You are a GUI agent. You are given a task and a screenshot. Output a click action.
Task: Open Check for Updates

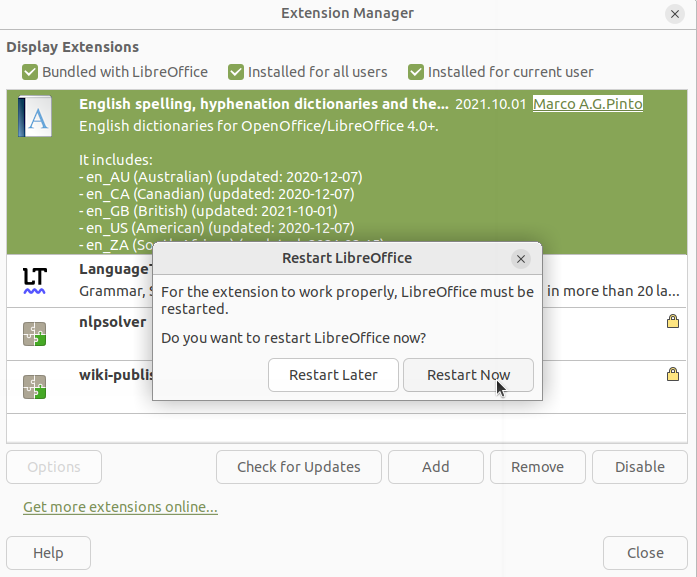[299, 467]
